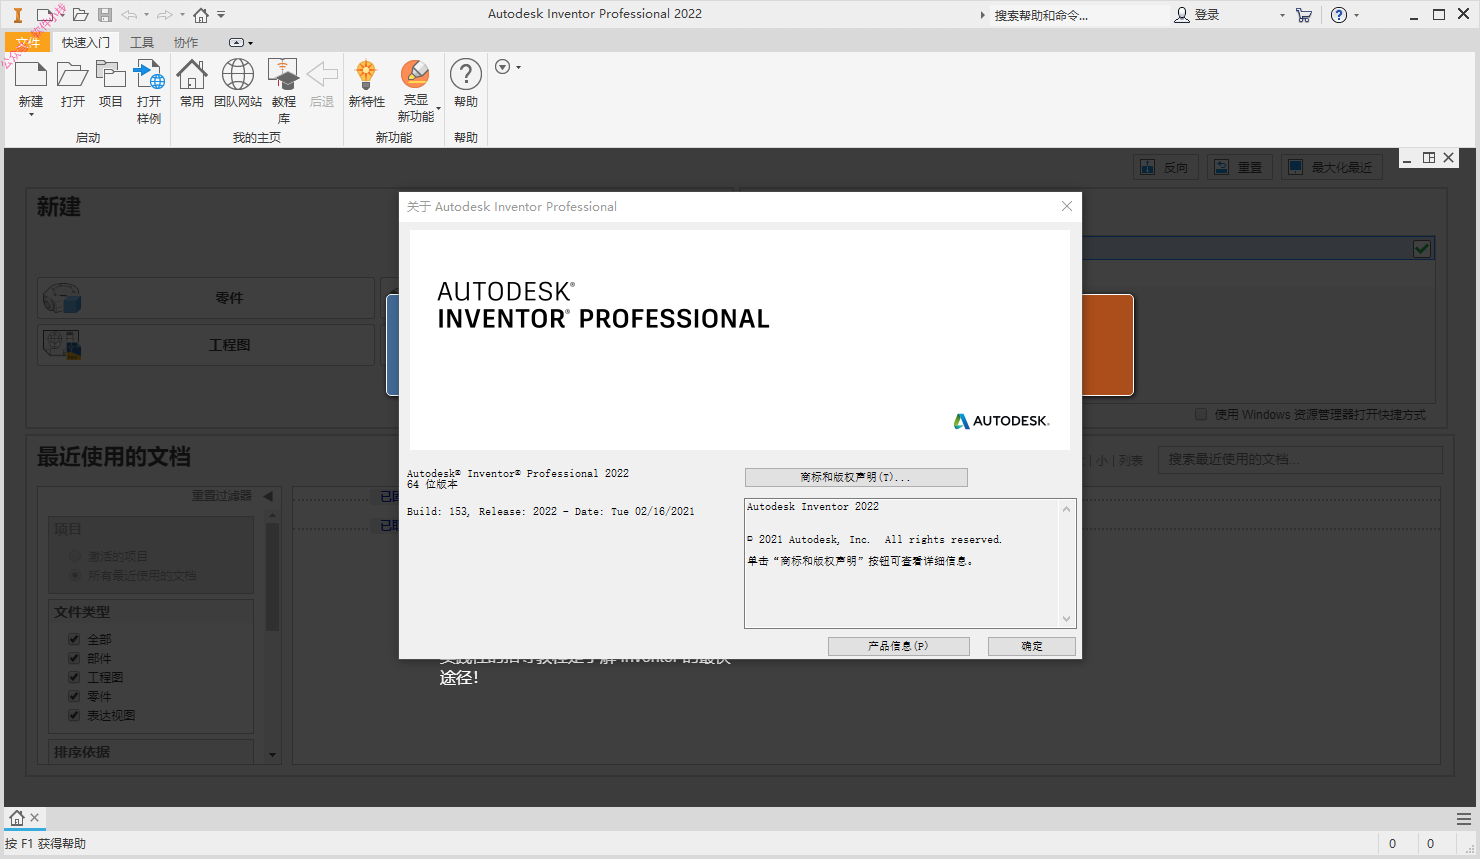Select the 所有最近使用的文档 radio button
The width and height of the screenshot is (1480, 859).
coord(75,575)
